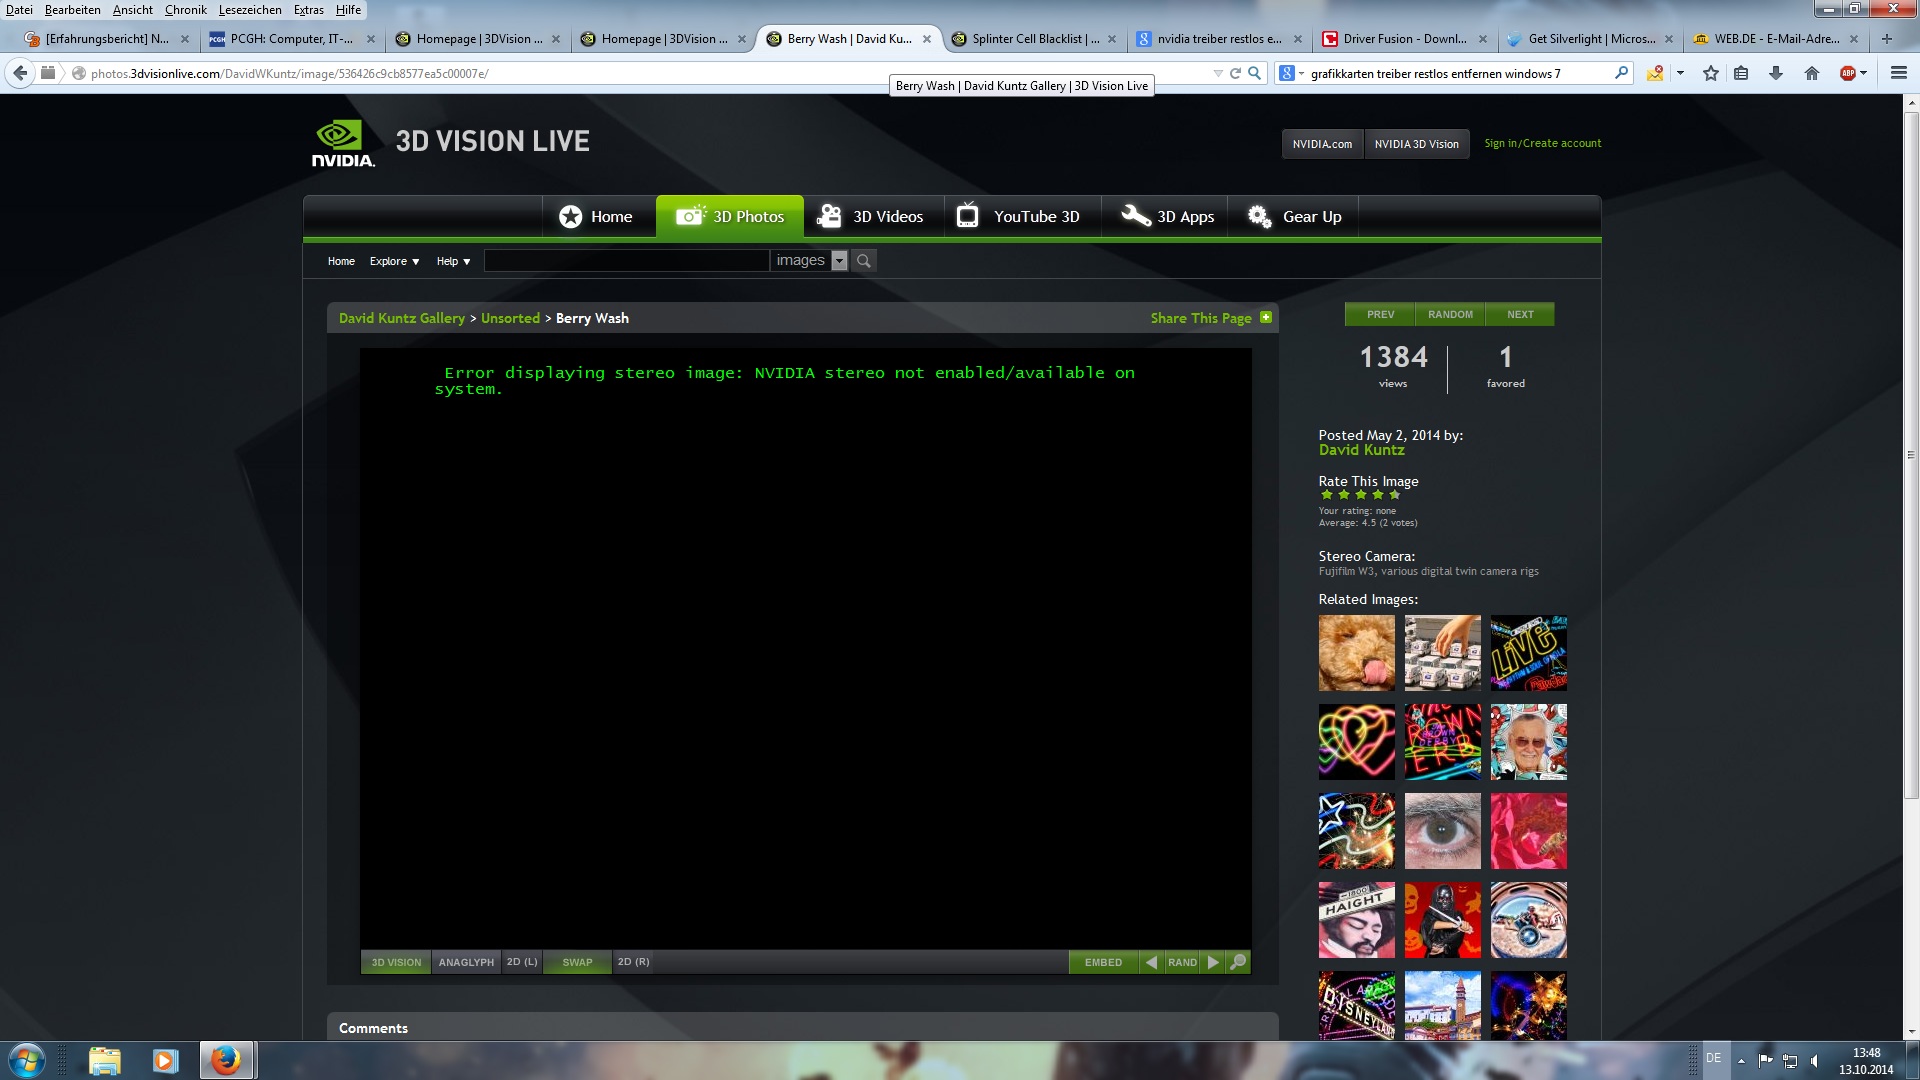This screenshot has height=1080, width=1920.
Task: Click the bookmark star icon
Action: pyautogui.click(x=1711, y=73)
